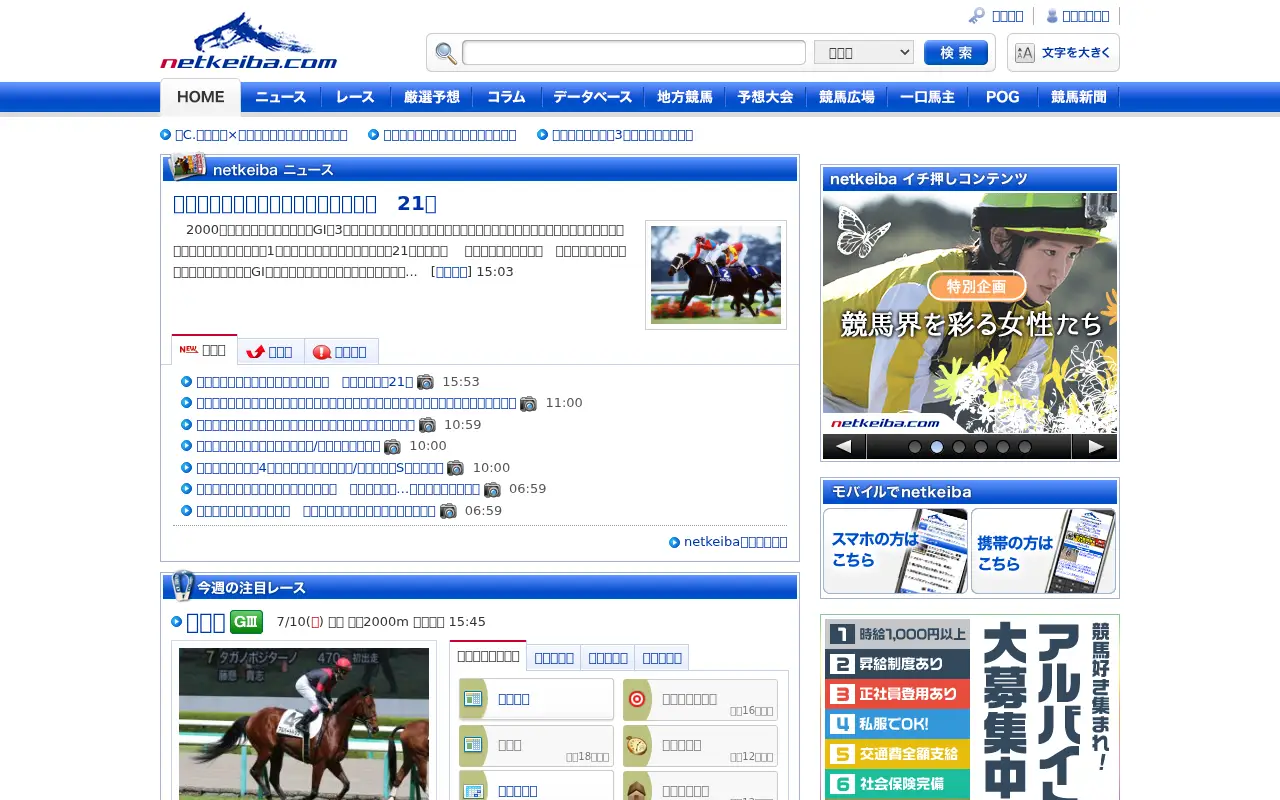
Task: Open the ニュース navigation tab
Action: (x=281, y=97)
